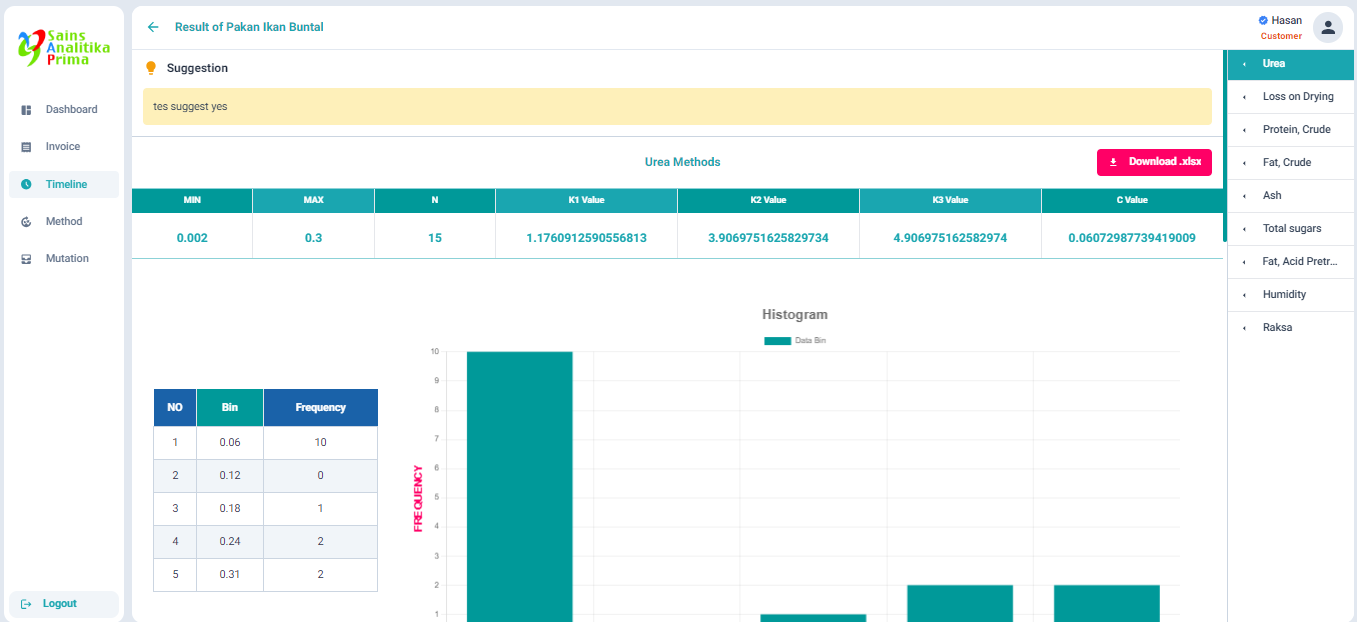Open the user profile avatar

coord(1327,28)
